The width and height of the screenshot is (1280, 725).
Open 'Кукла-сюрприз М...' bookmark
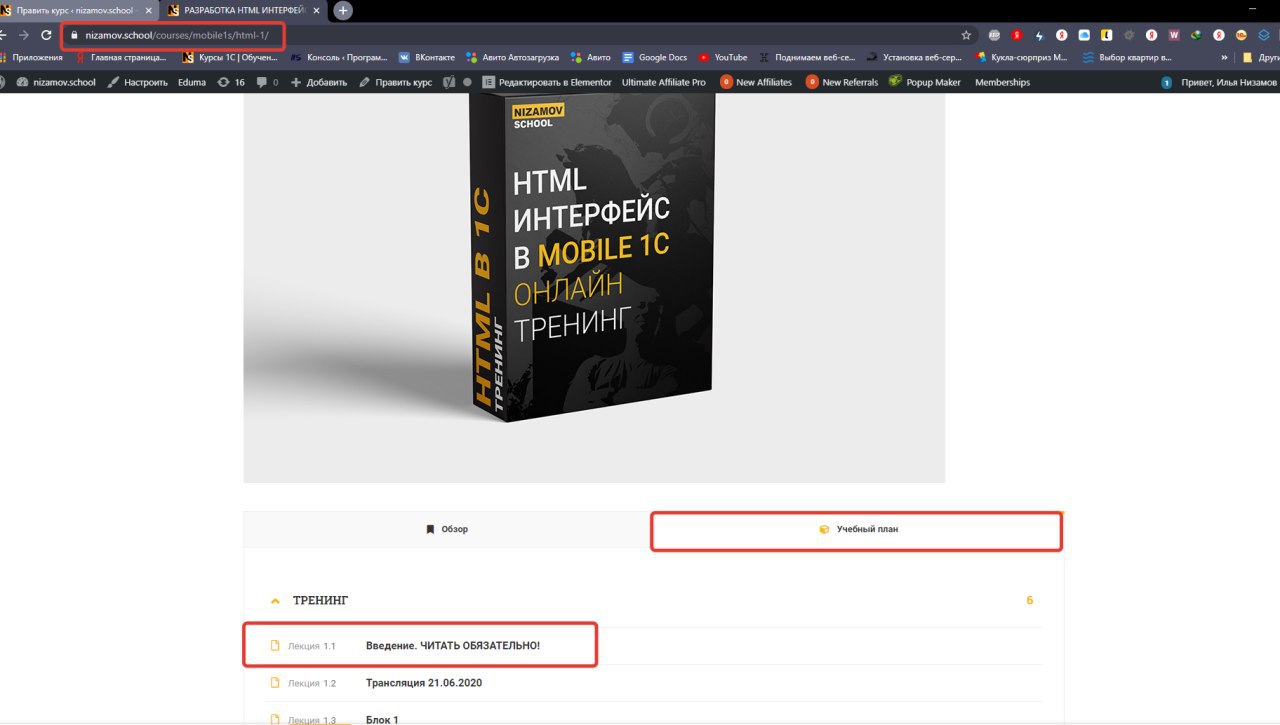click(x=1022, y=57)
